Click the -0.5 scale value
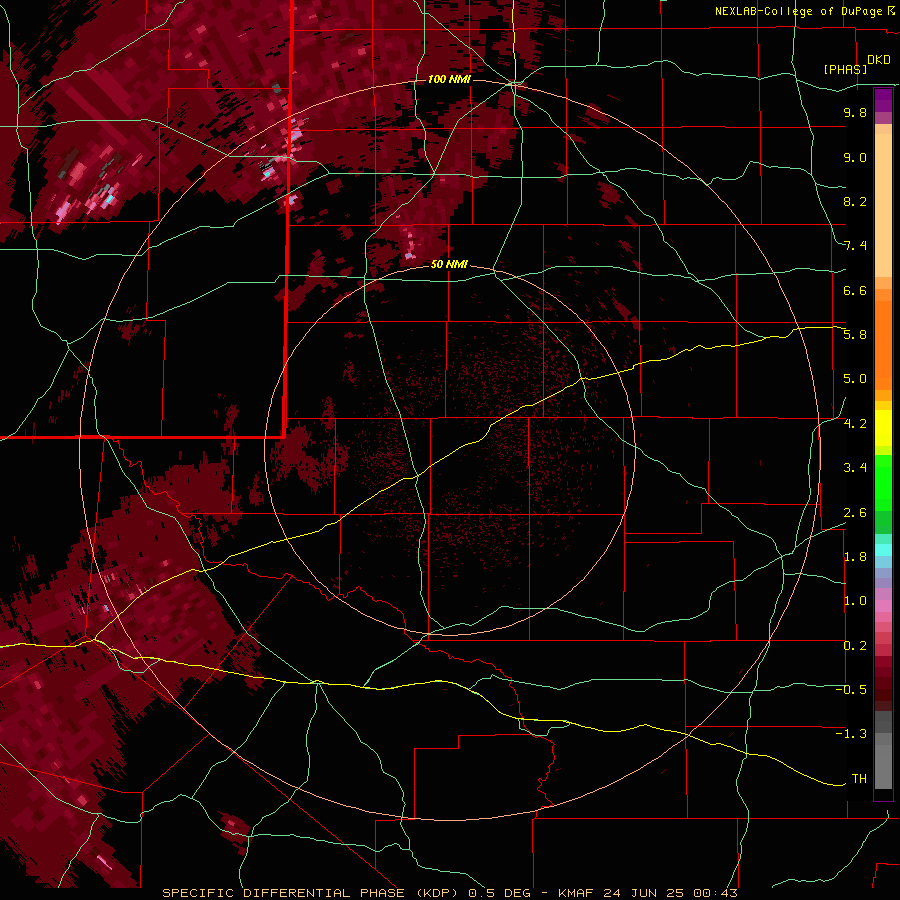 click(x=851, y=690)
